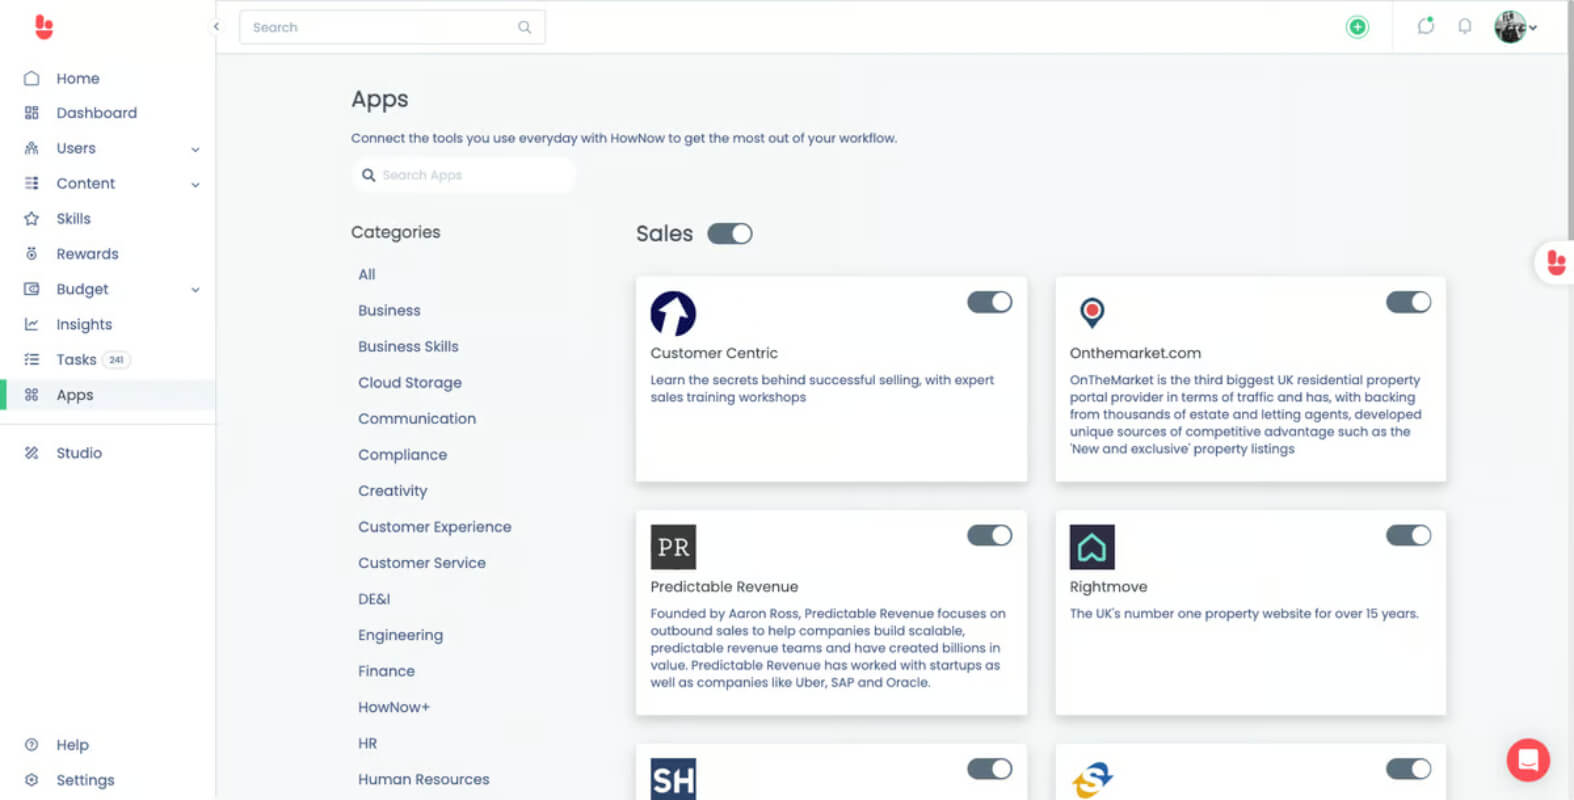The image size is (1574, 800).
Task: Click the Skills star icon
Action: [x=32, y=218]
